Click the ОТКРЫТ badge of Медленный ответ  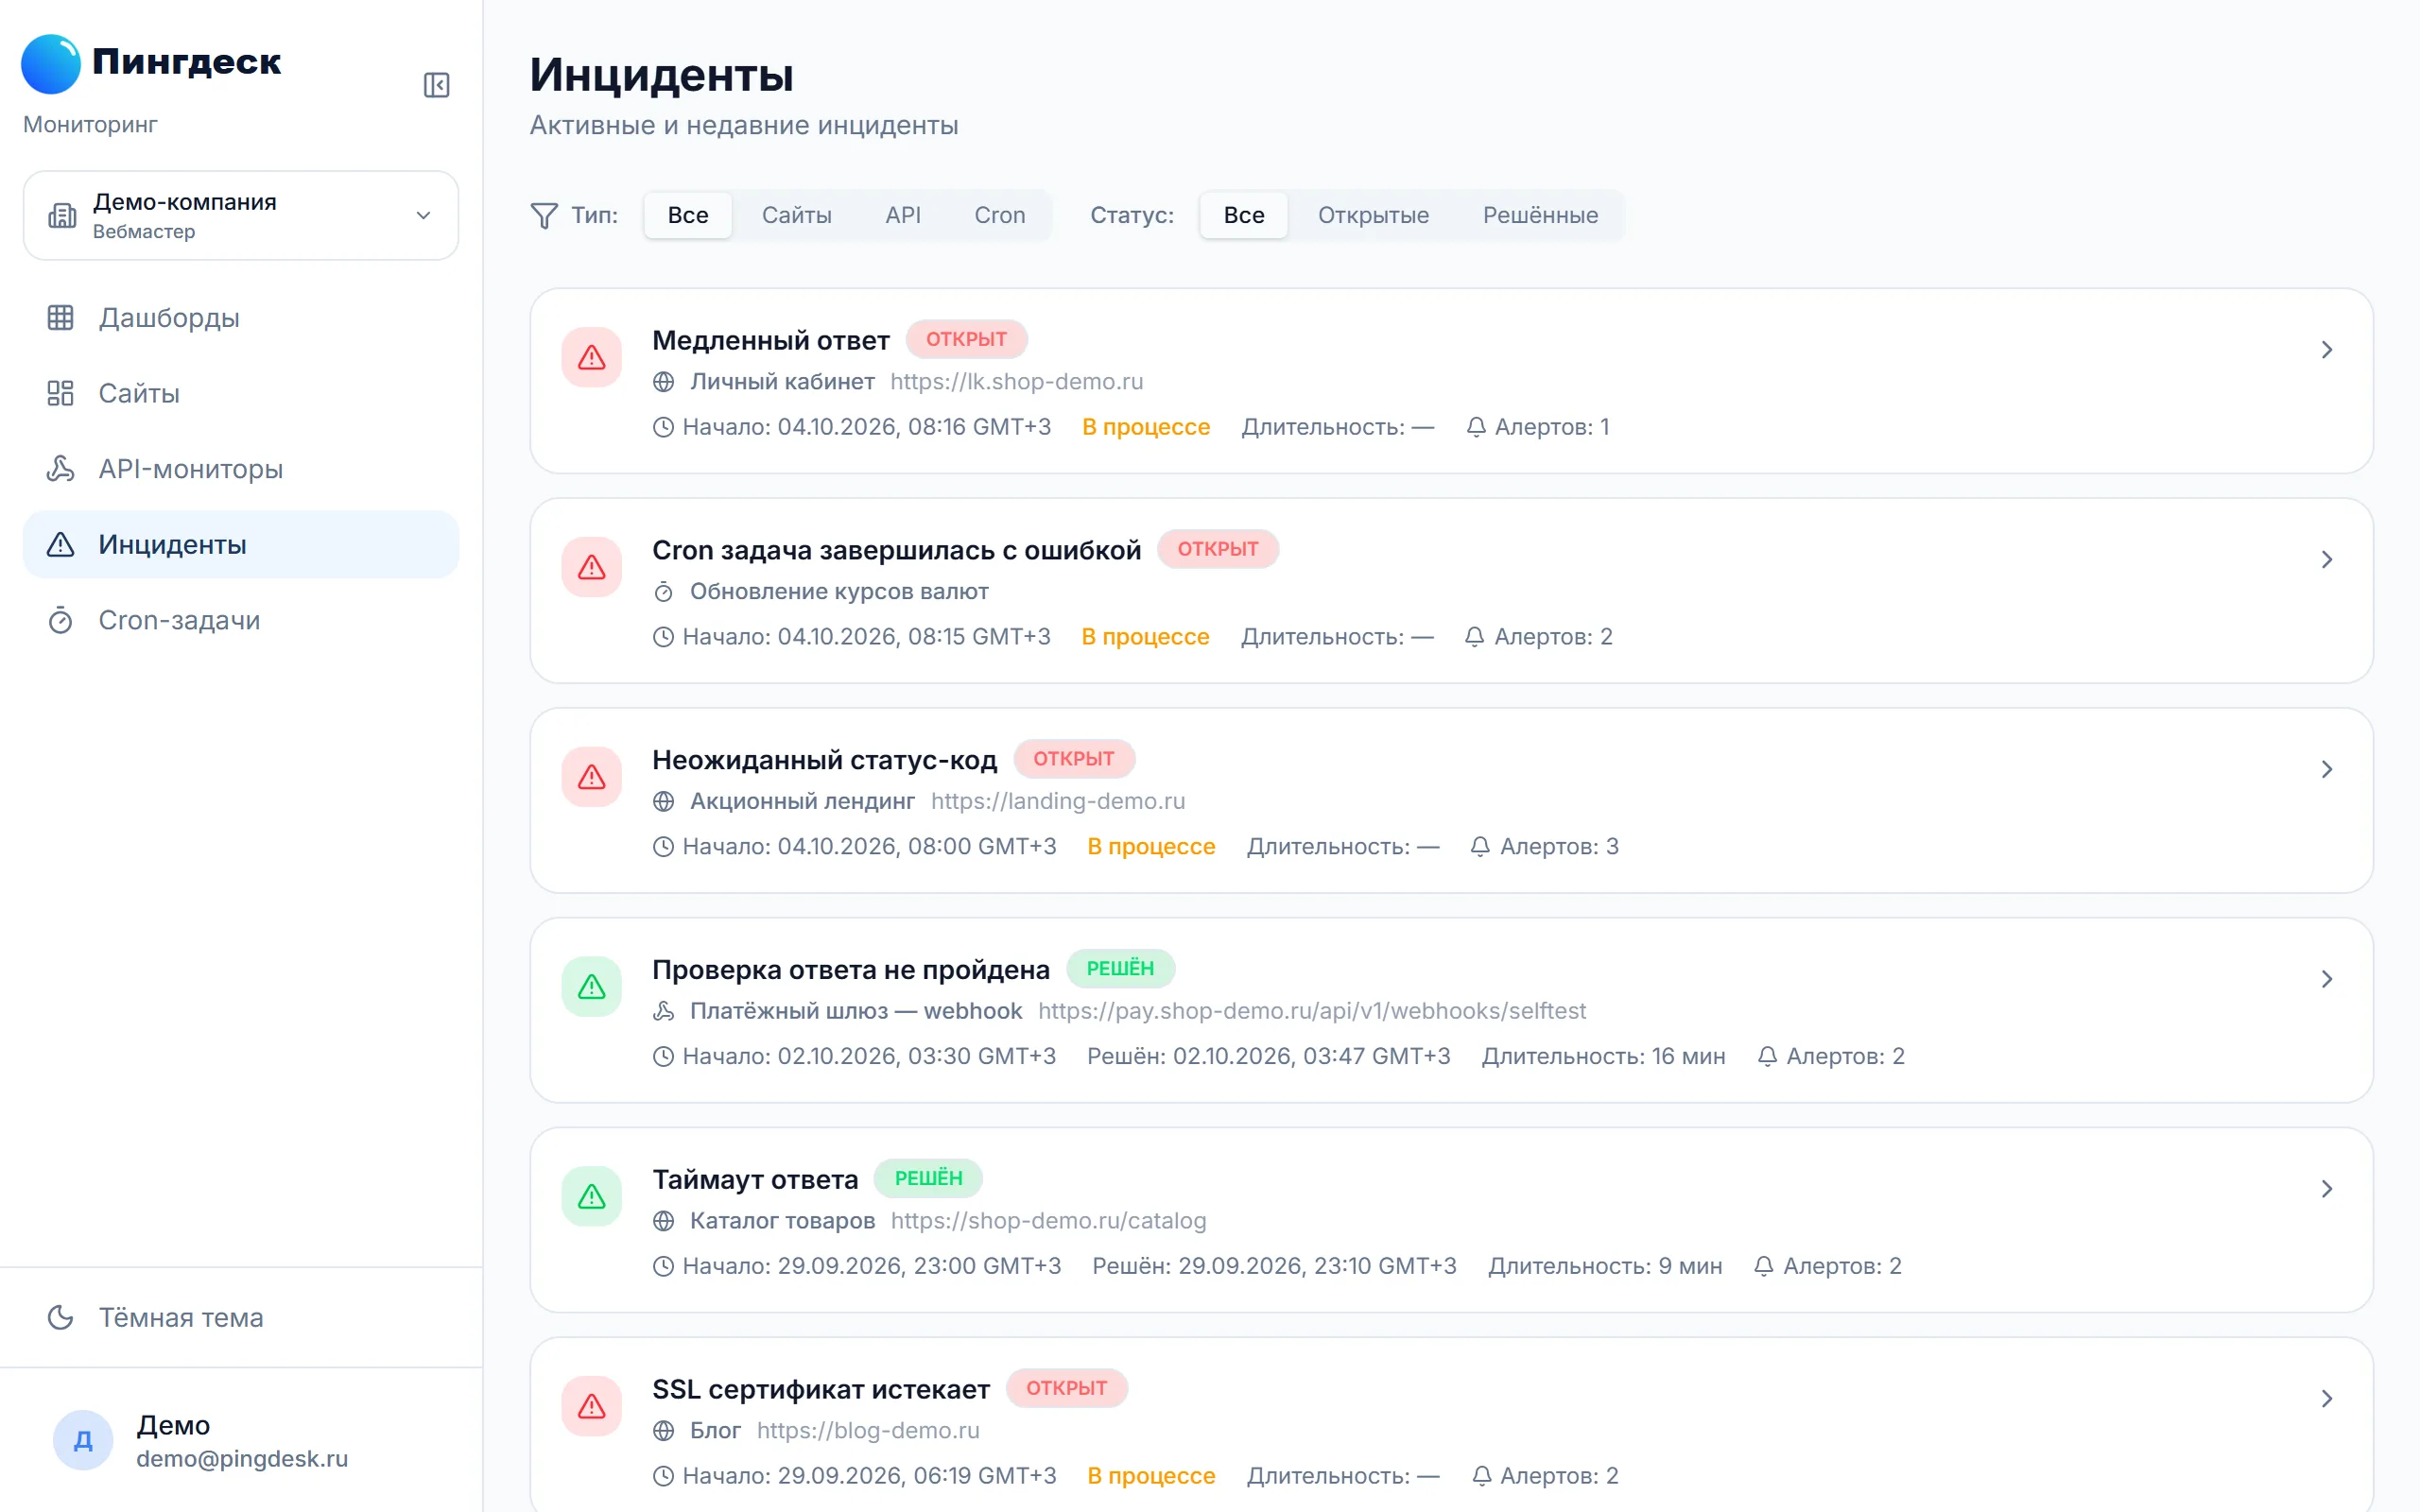tap(966, 339)
